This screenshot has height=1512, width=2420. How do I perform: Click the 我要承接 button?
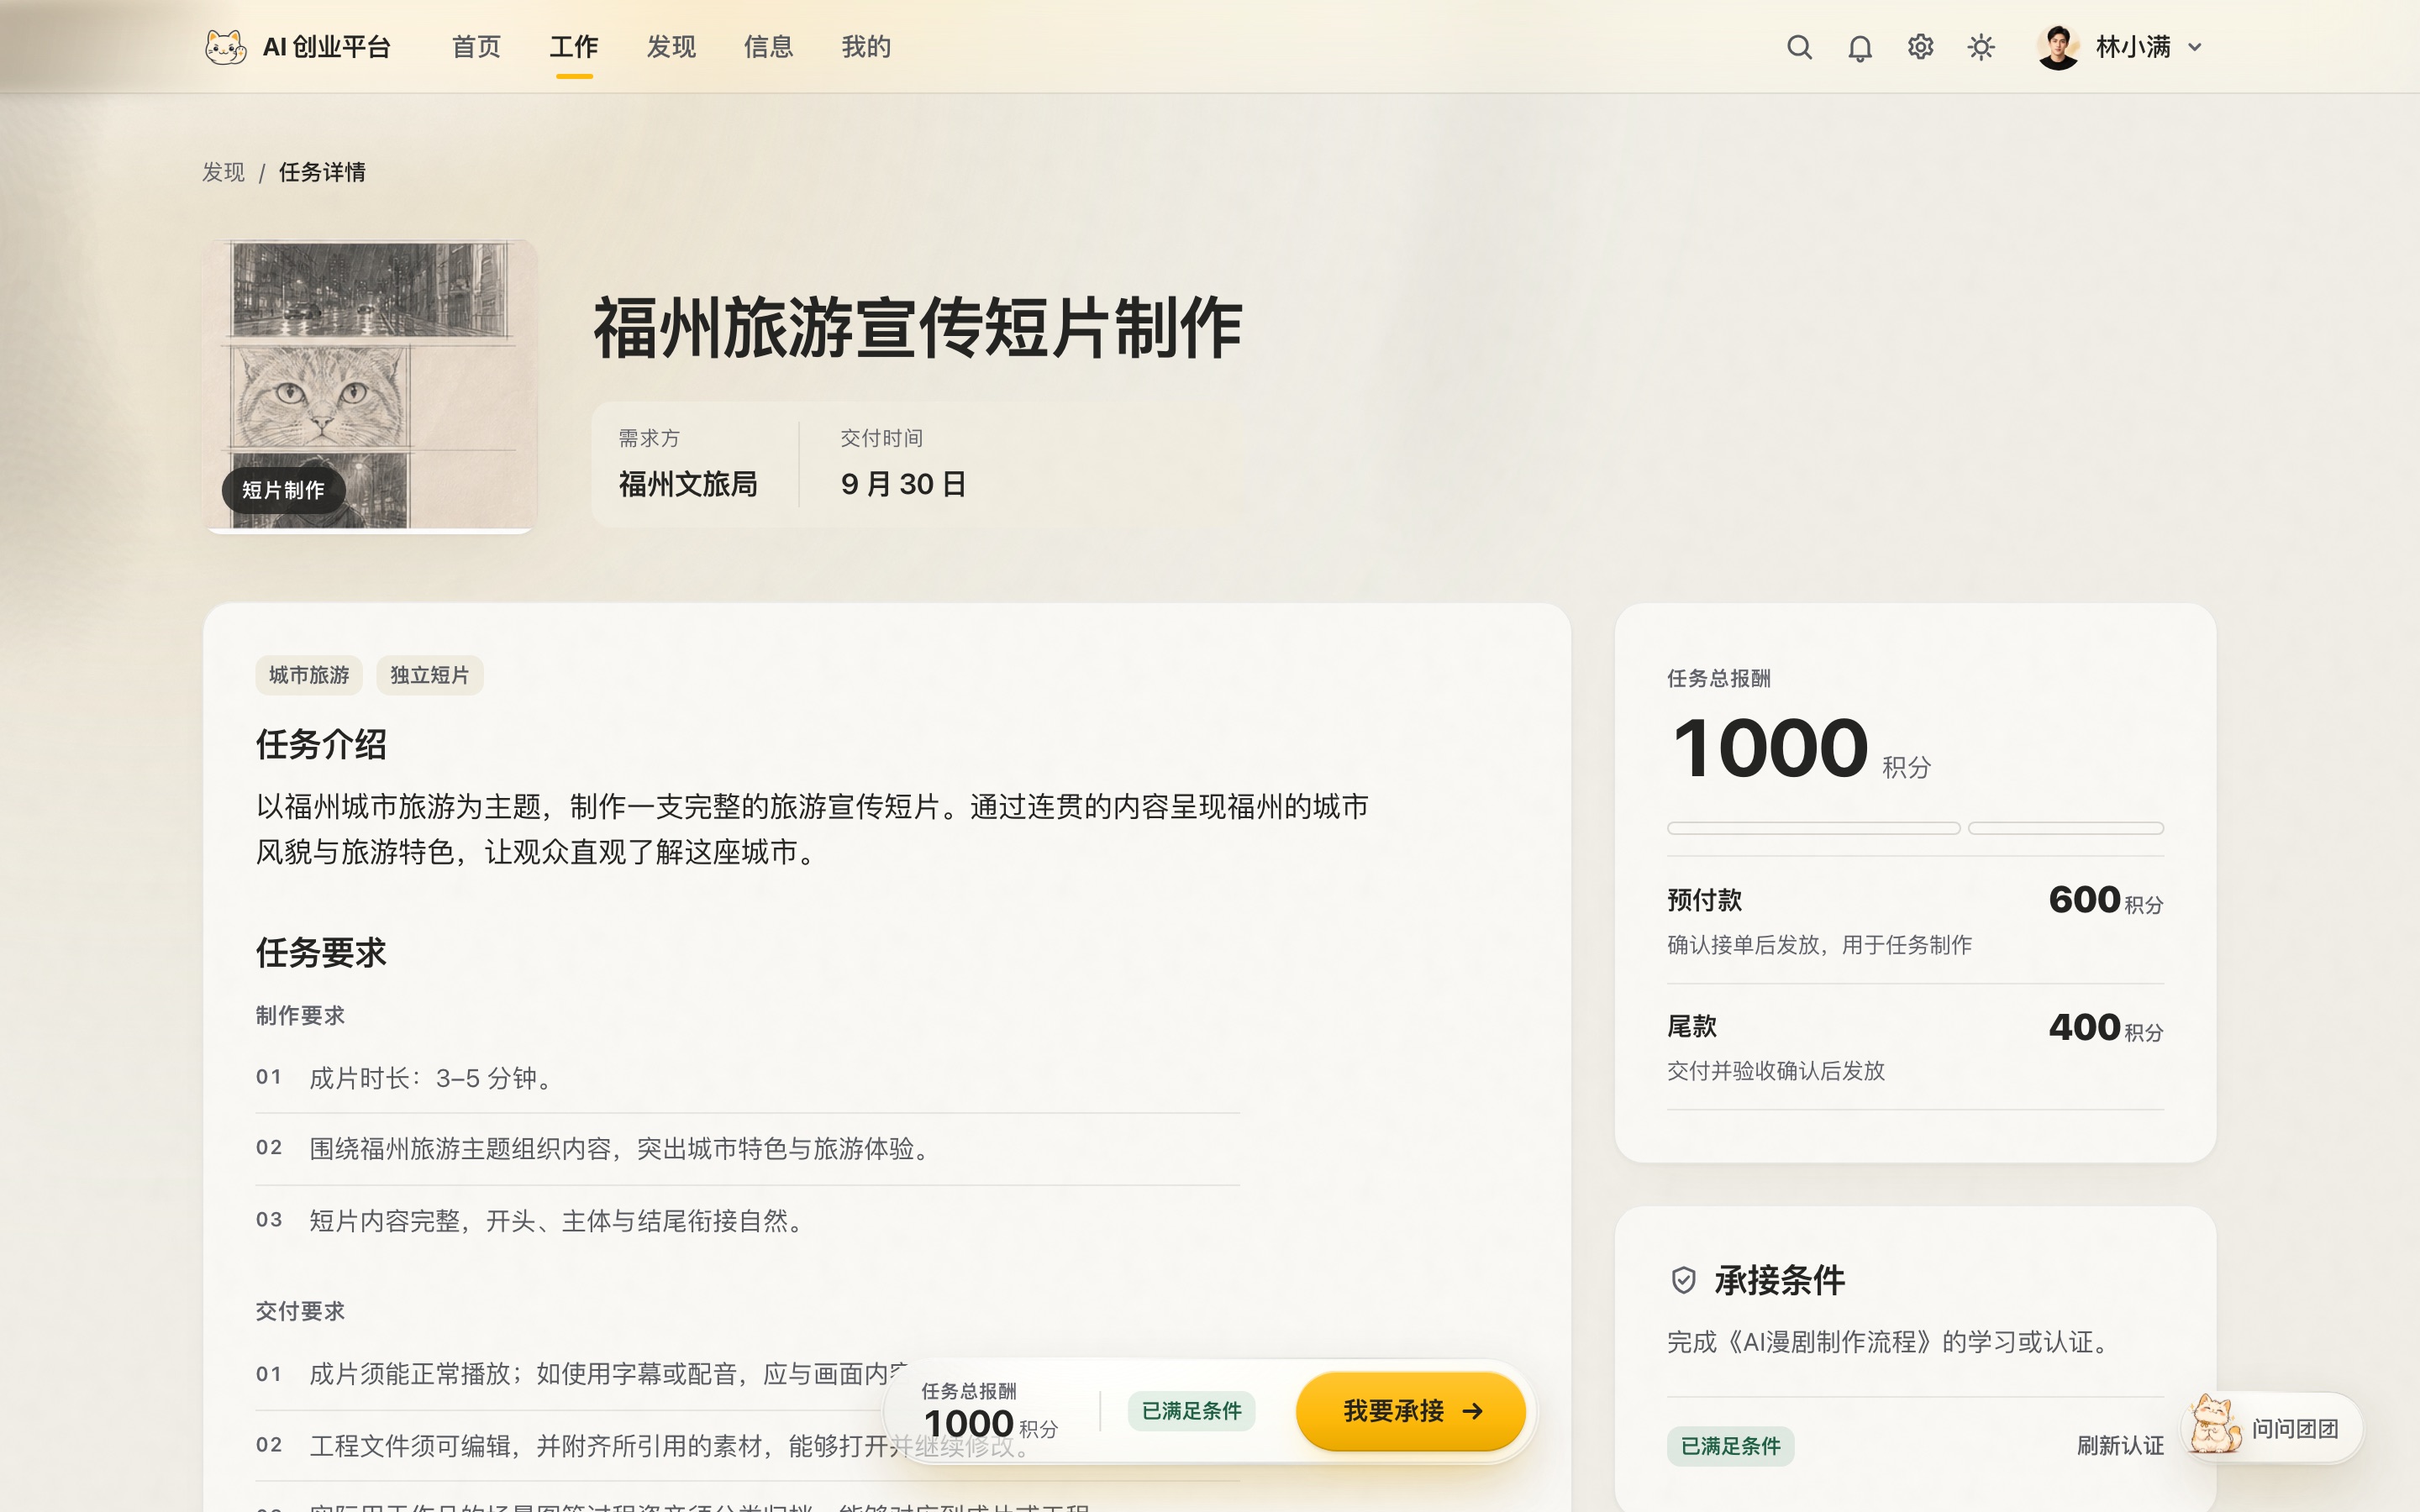(x=1410, y=1411)
